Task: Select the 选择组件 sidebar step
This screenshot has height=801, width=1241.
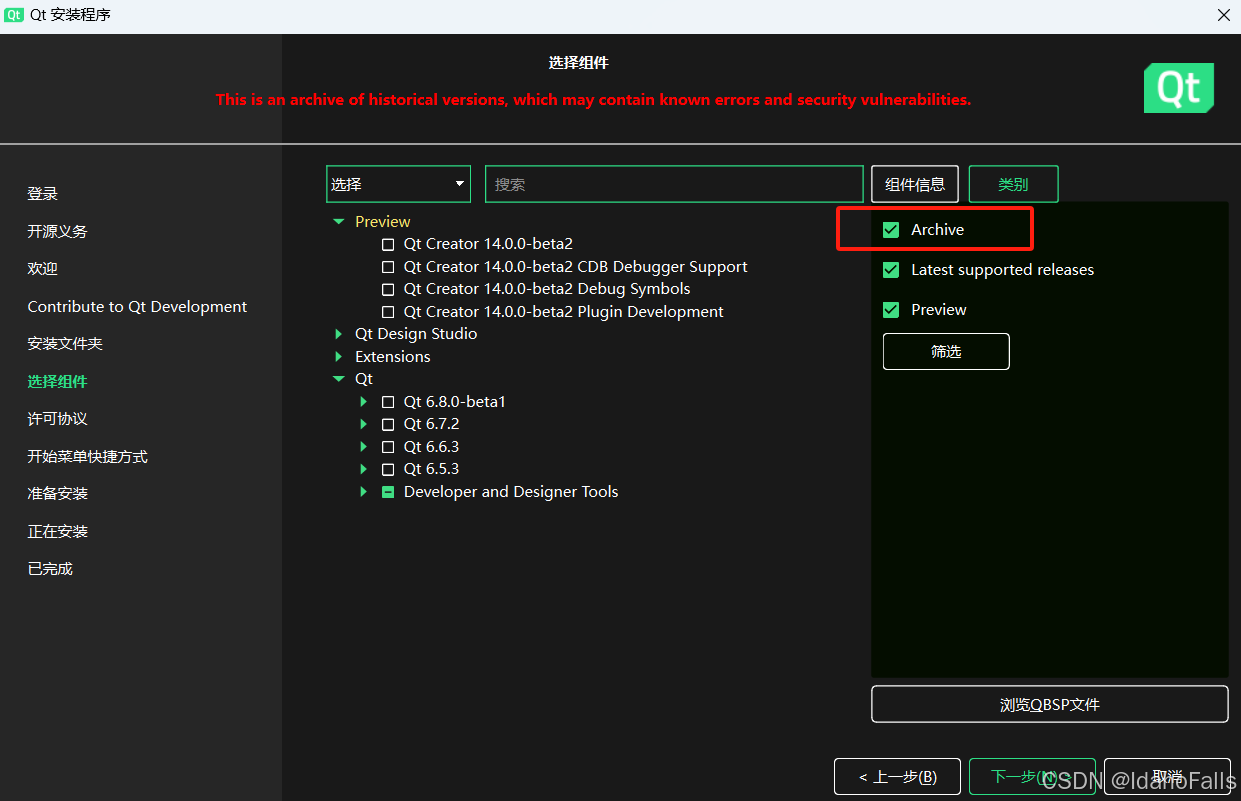Action: click(58, 382)
